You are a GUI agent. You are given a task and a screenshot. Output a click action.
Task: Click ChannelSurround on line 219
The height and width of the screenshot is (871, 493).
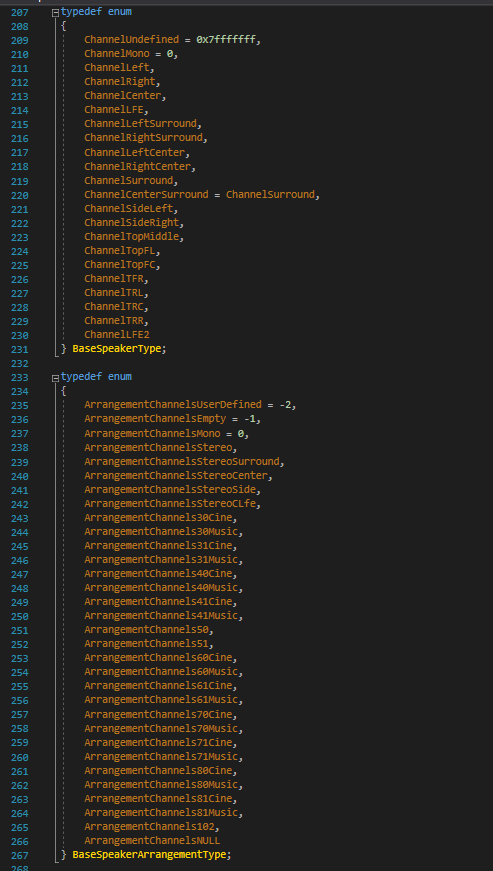(x=128, y=181)
